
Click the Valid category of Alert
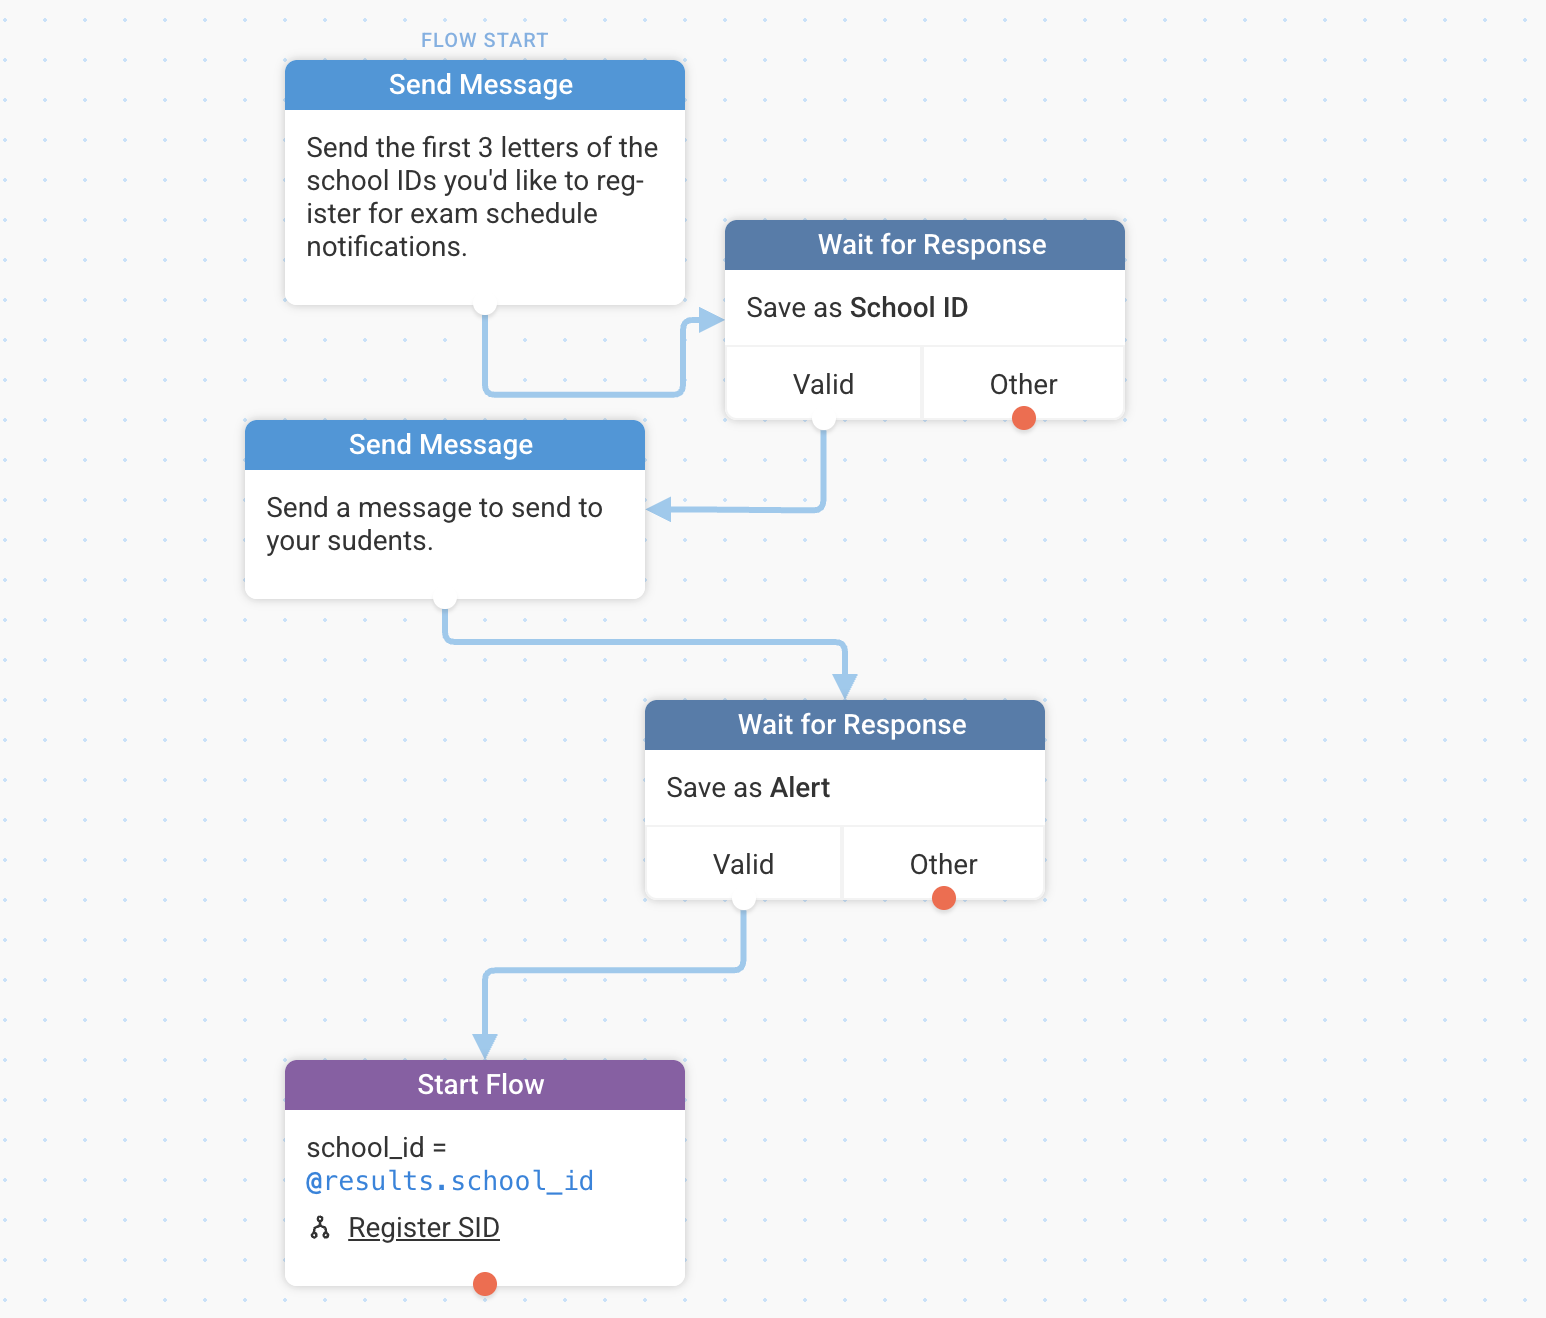point(743,864)
